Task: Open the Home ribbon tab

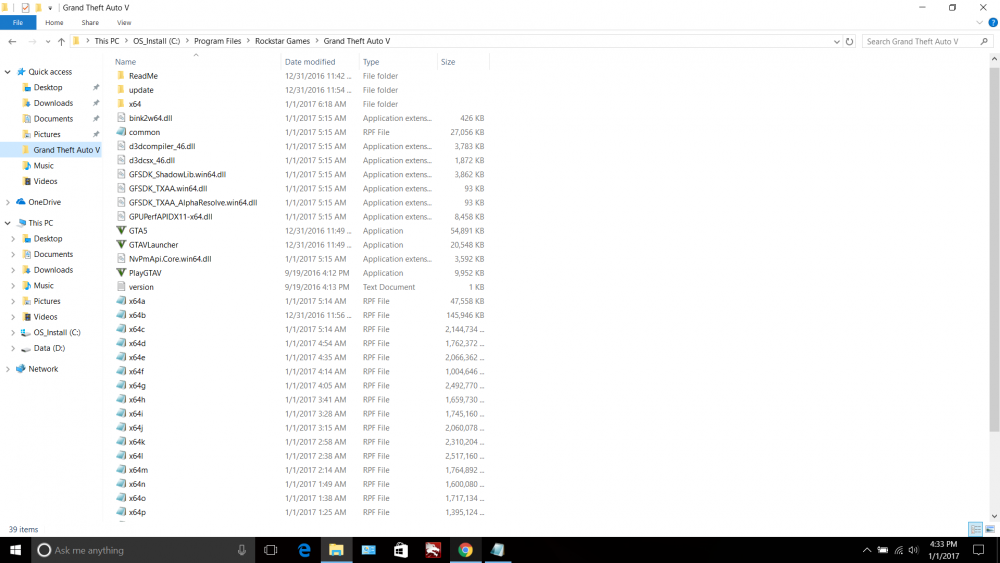Action: point(54,22)
